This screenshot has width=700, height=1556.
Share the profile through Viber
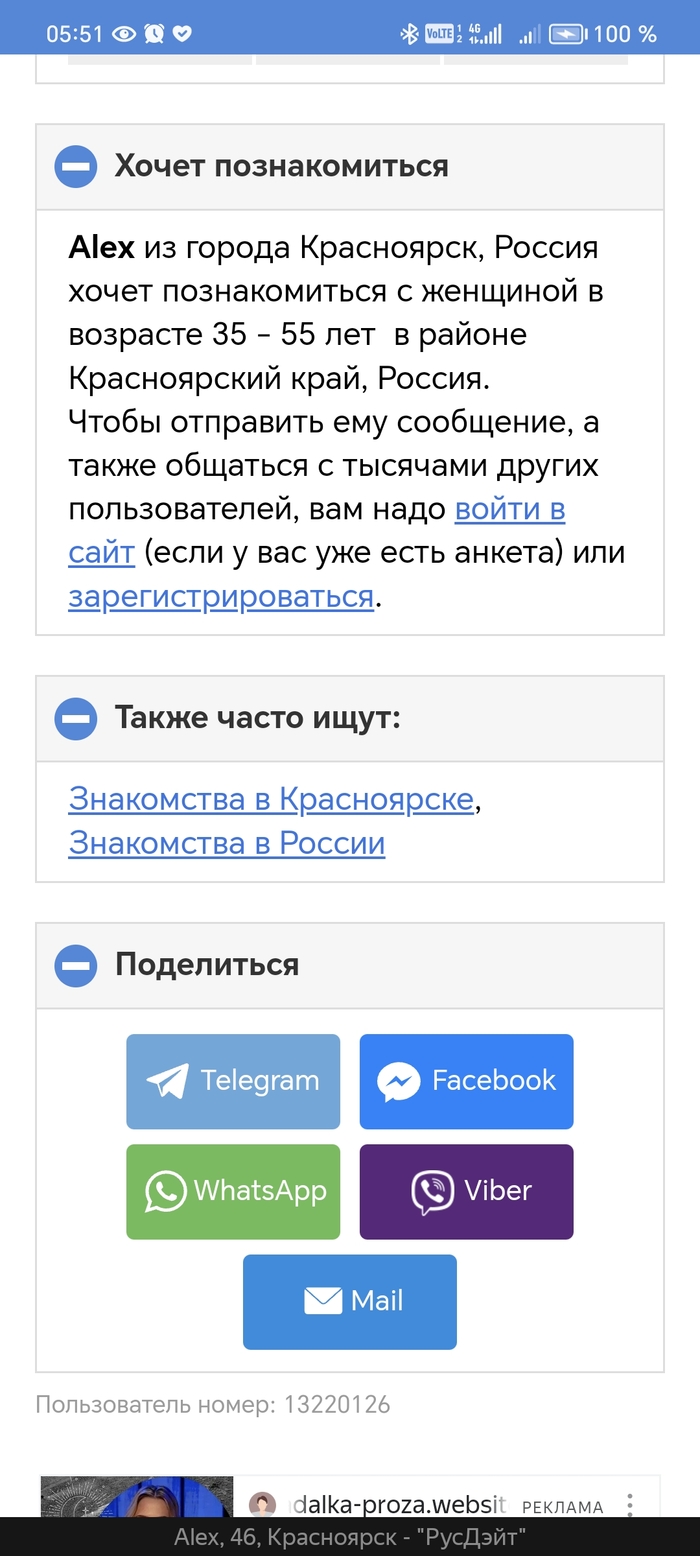coord(466,1191)
